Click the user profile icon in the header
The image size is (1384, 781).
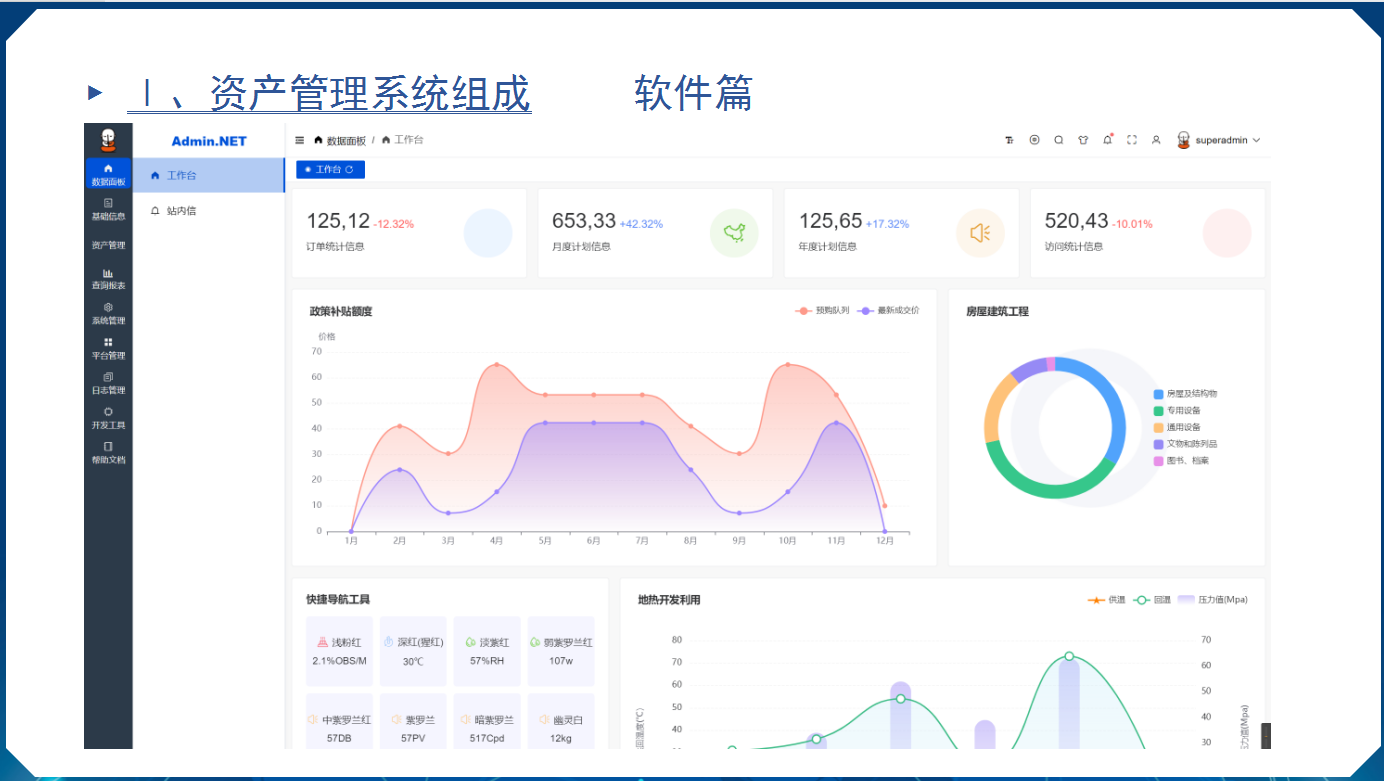(x=1156, y=140)
